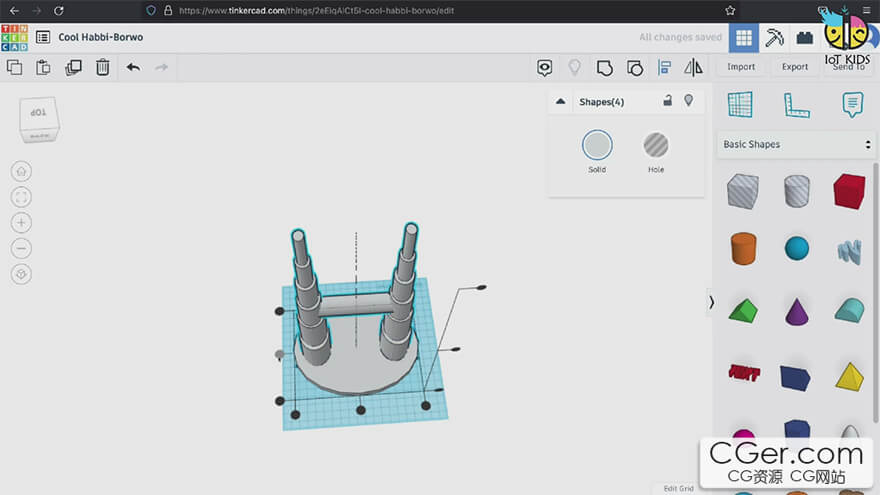Pick the dark blue Wedge shape
The width and height of the screenshot is (880, 495).
coord(795,378)
